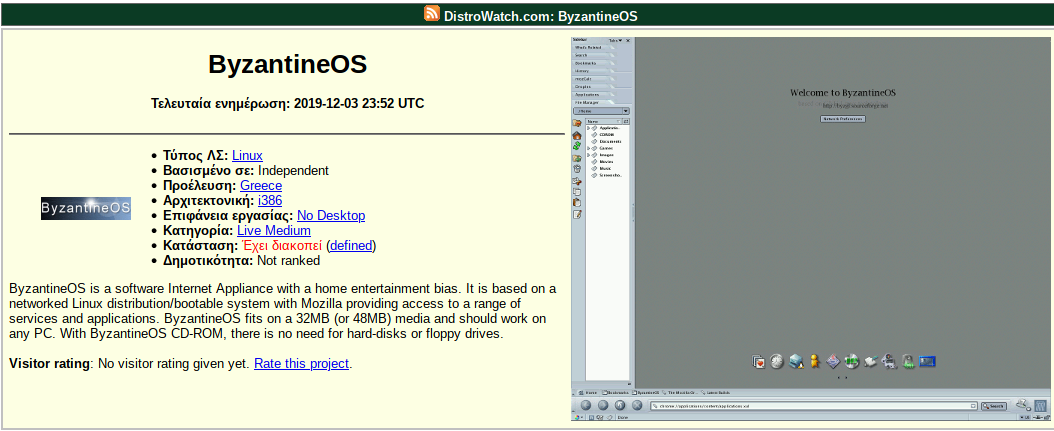Click the 'Αρχιτεκτονική:' label
Viewport: 1054px width, 431px height.
click(208, 200)
